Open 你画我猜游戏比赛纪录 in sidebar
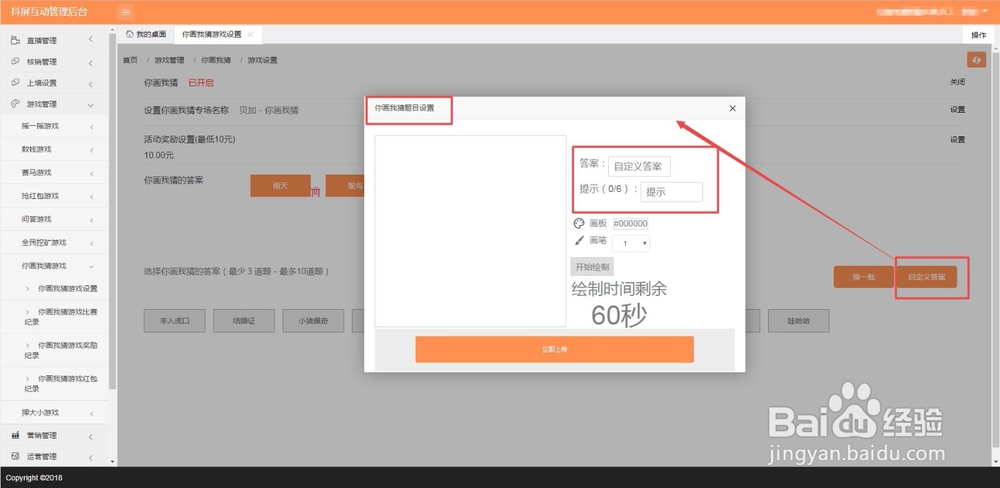This screenshot has height=488, width=1000. point(61,316)
